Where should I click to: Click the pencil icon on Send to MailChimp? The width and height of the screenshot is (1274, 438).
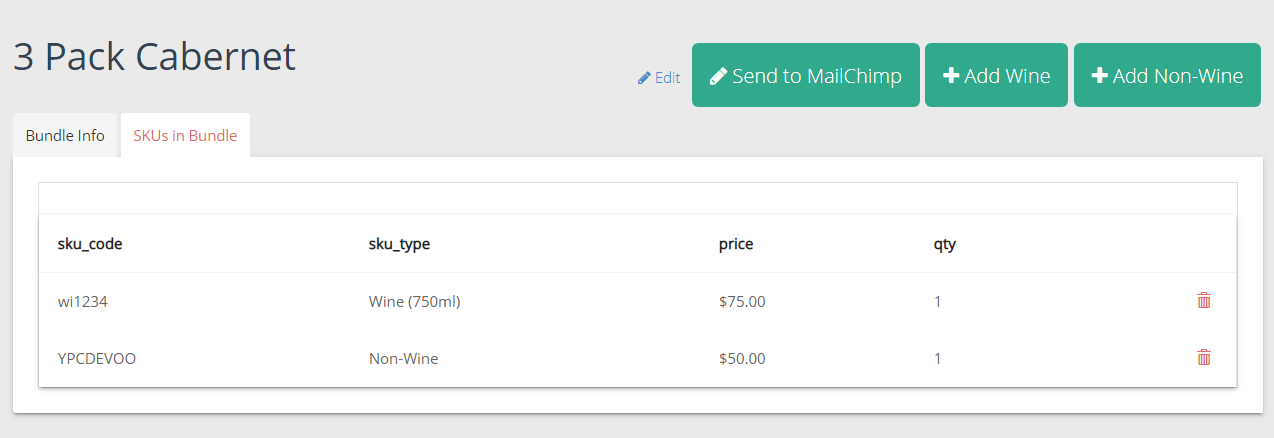[x=718, y=76]
